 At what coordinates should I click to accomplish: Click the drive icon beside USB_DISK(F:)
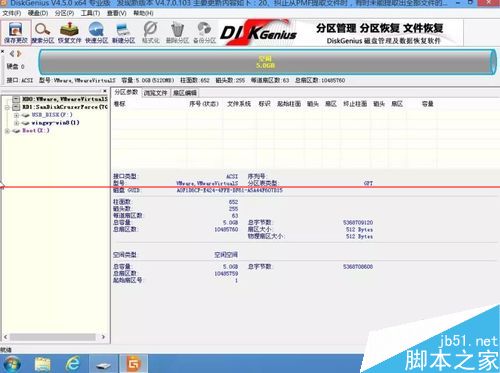[26, 115]
